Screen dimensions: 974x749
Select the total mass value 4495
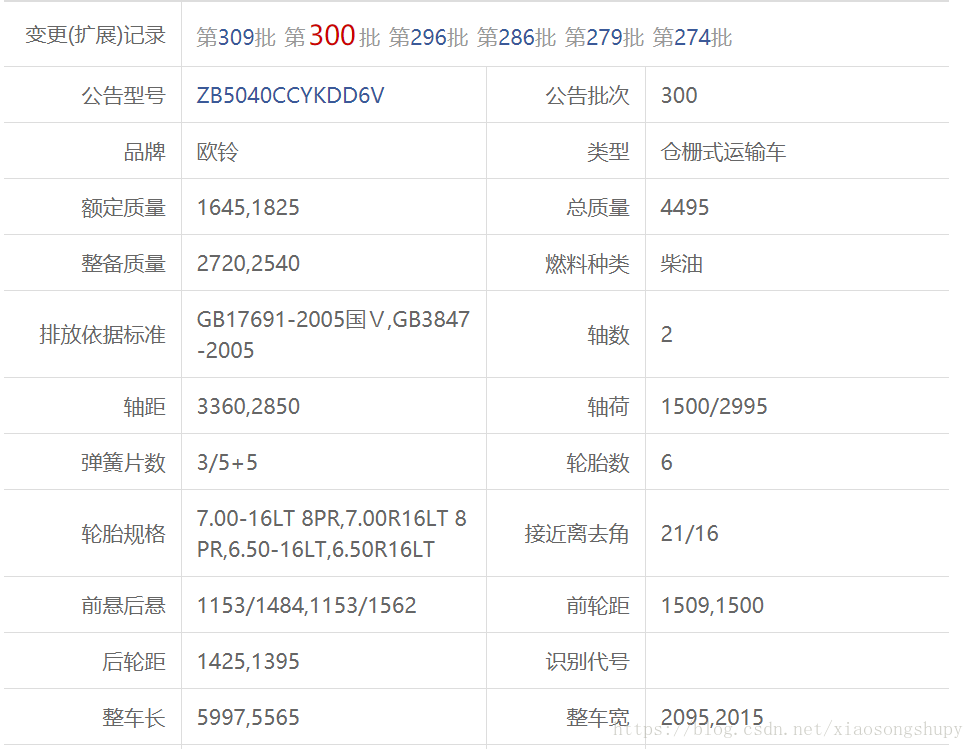[x=685, y=207]
